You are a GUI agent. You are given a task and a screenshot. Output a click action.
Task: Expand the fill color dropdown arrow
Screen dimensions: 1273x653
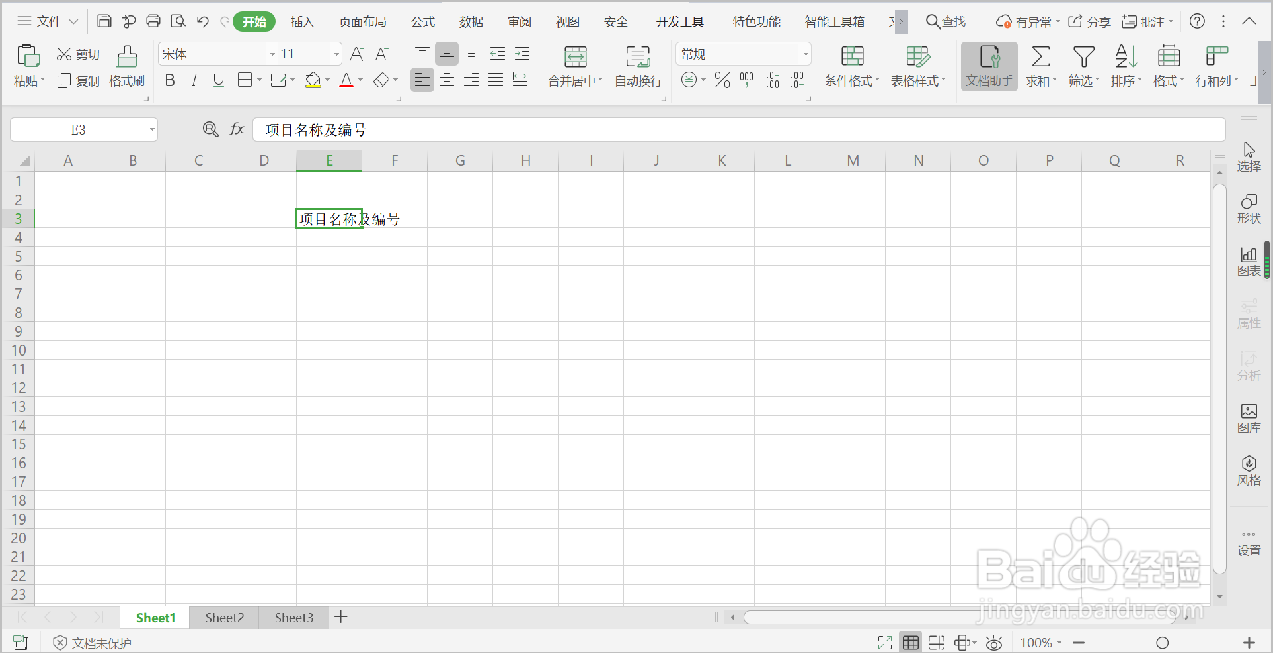[x=327, y=80]
